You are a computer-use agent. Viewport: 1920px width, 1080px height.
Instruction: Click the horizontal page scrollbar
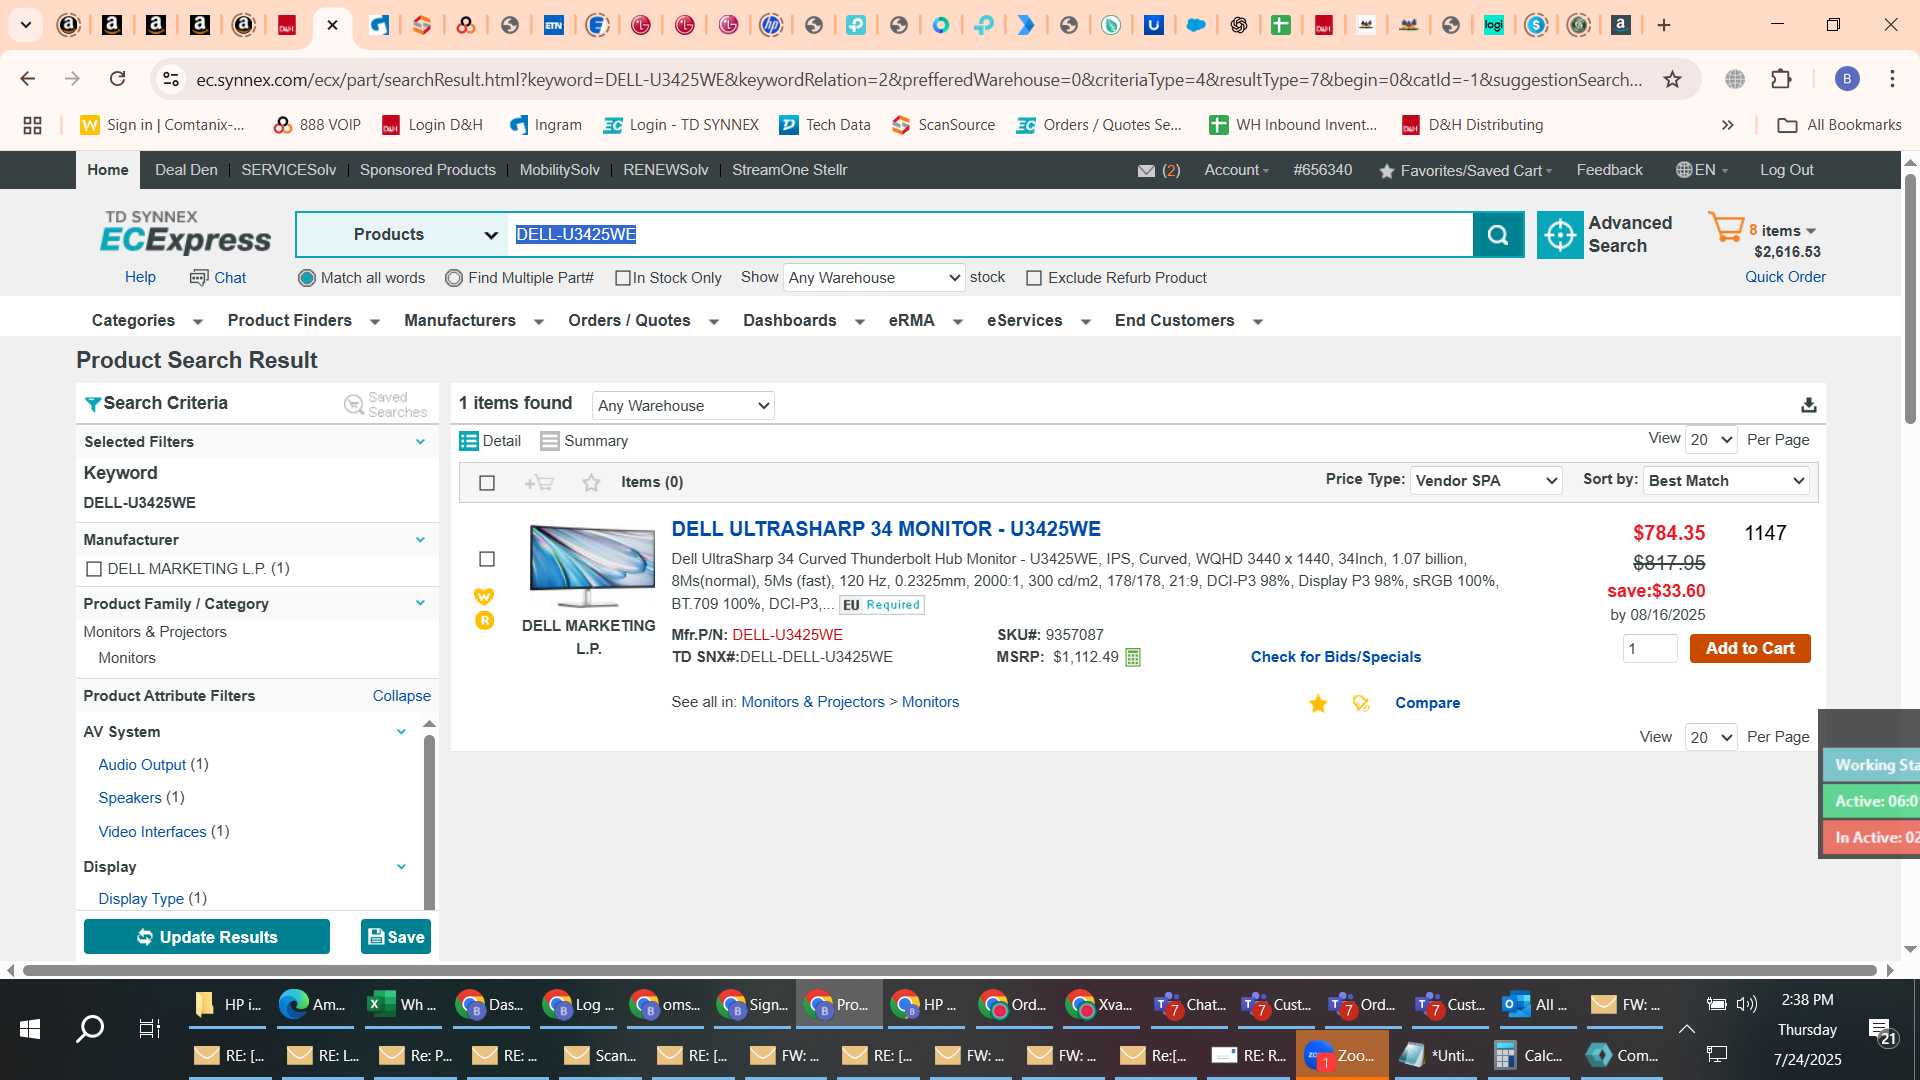948,971
